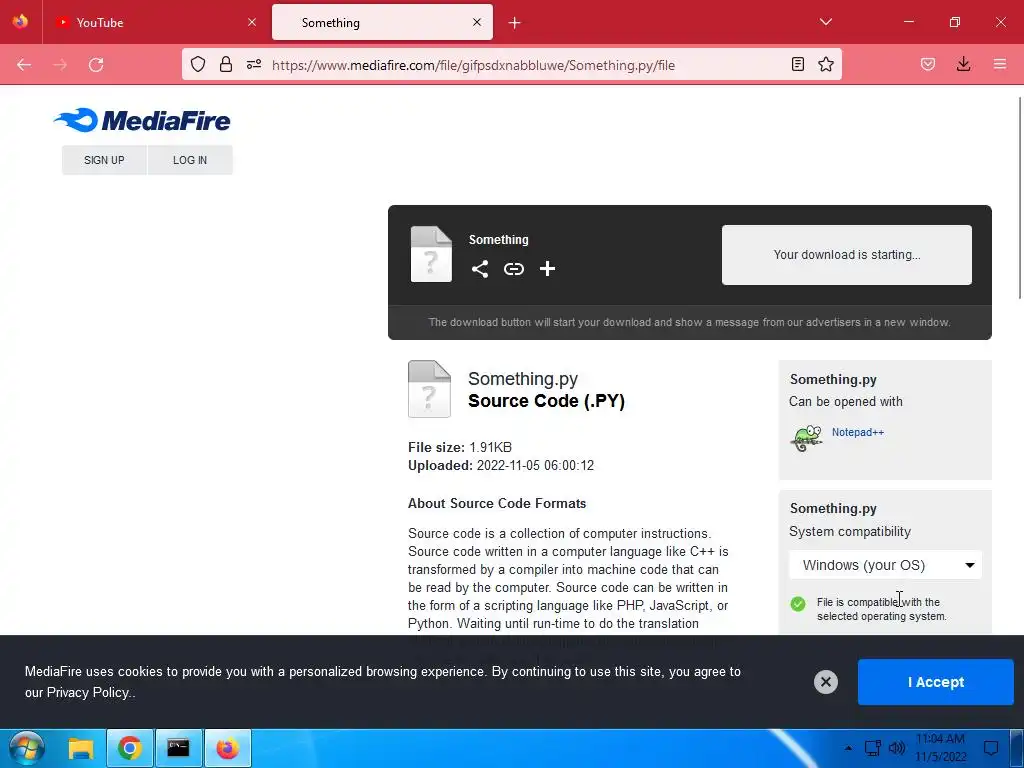Viewport: 1024px width, 768px height.
Task: Select the Something tab
Action: (382, 23)
